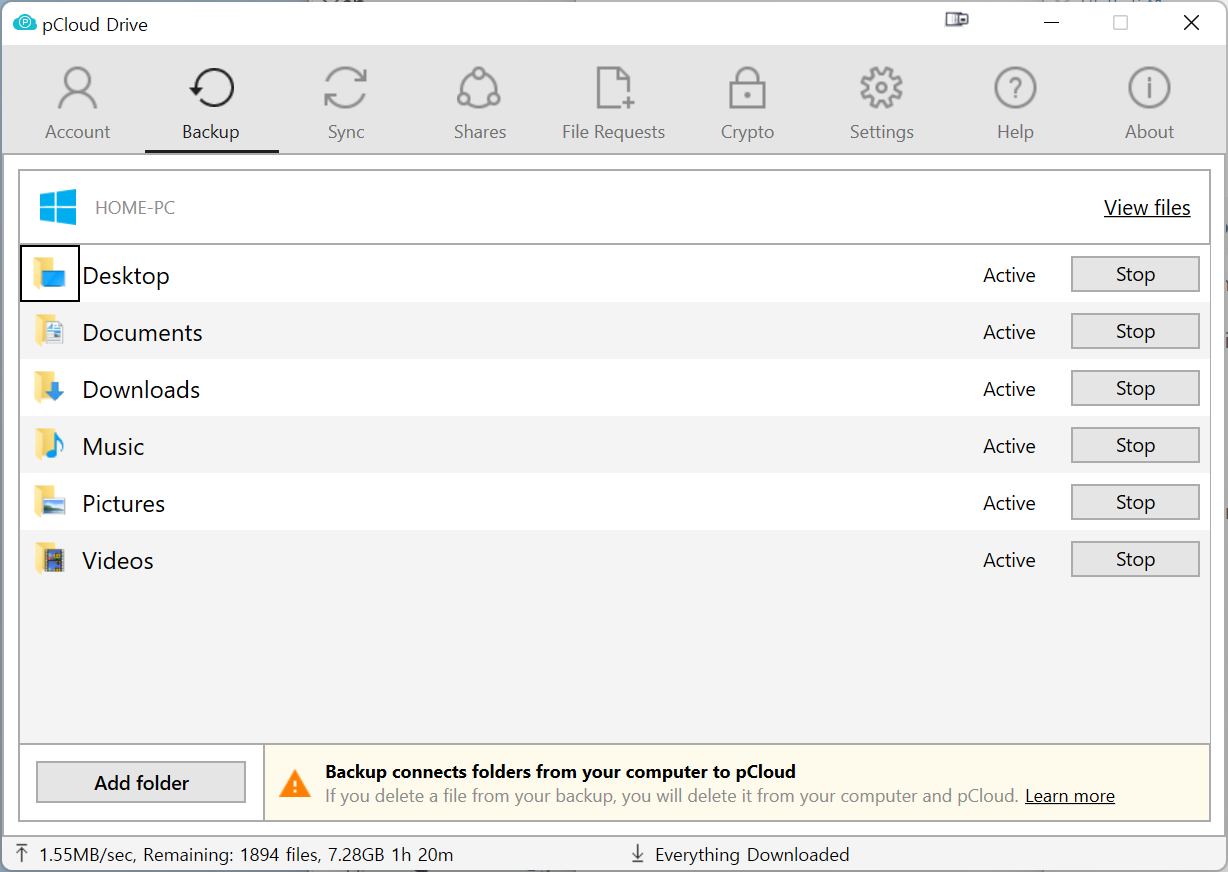1228x872 pixels.
Task: Switch to the Shares tab label
Action: [x=480, y=132]
